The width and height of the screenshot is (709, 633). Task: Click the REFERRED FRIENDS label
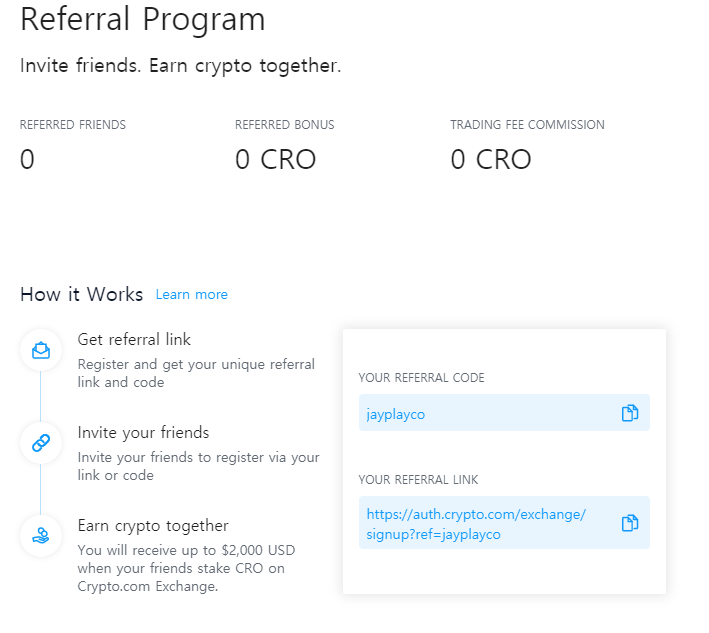[x=73, y=125]
